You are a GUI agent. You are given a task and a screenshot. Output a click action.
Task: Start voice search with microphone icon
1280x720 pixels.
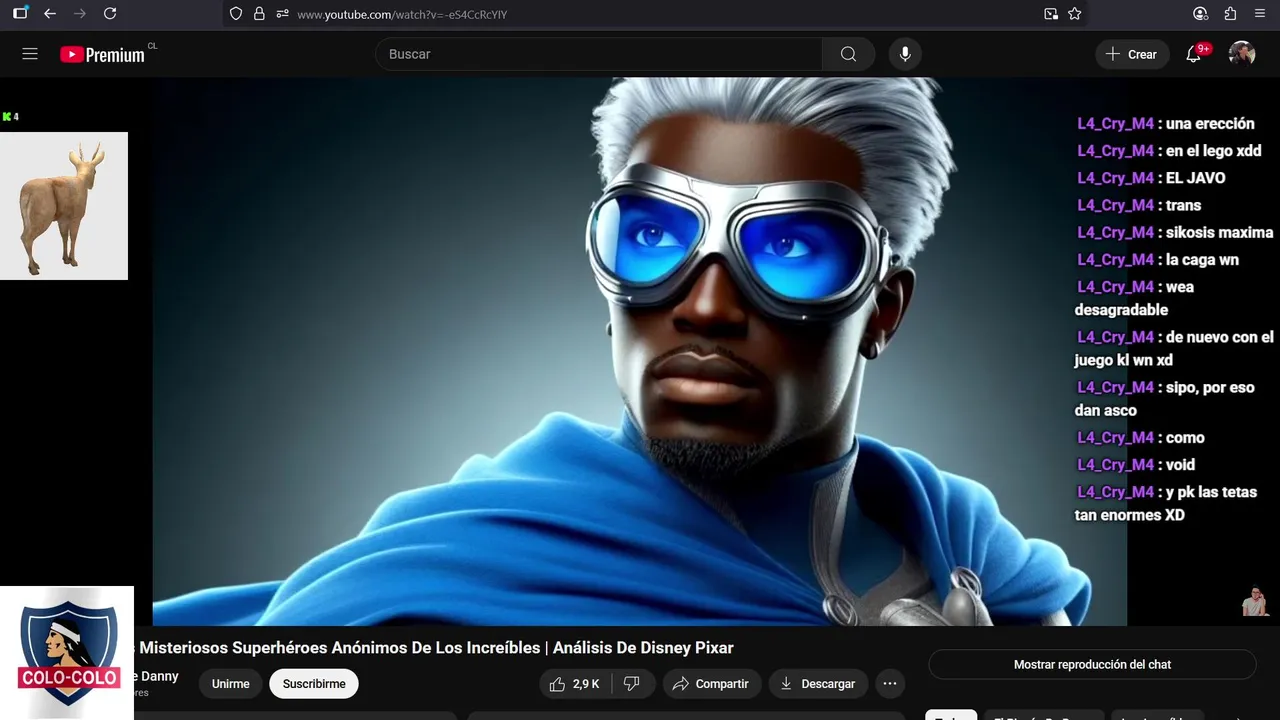(905, 54)
